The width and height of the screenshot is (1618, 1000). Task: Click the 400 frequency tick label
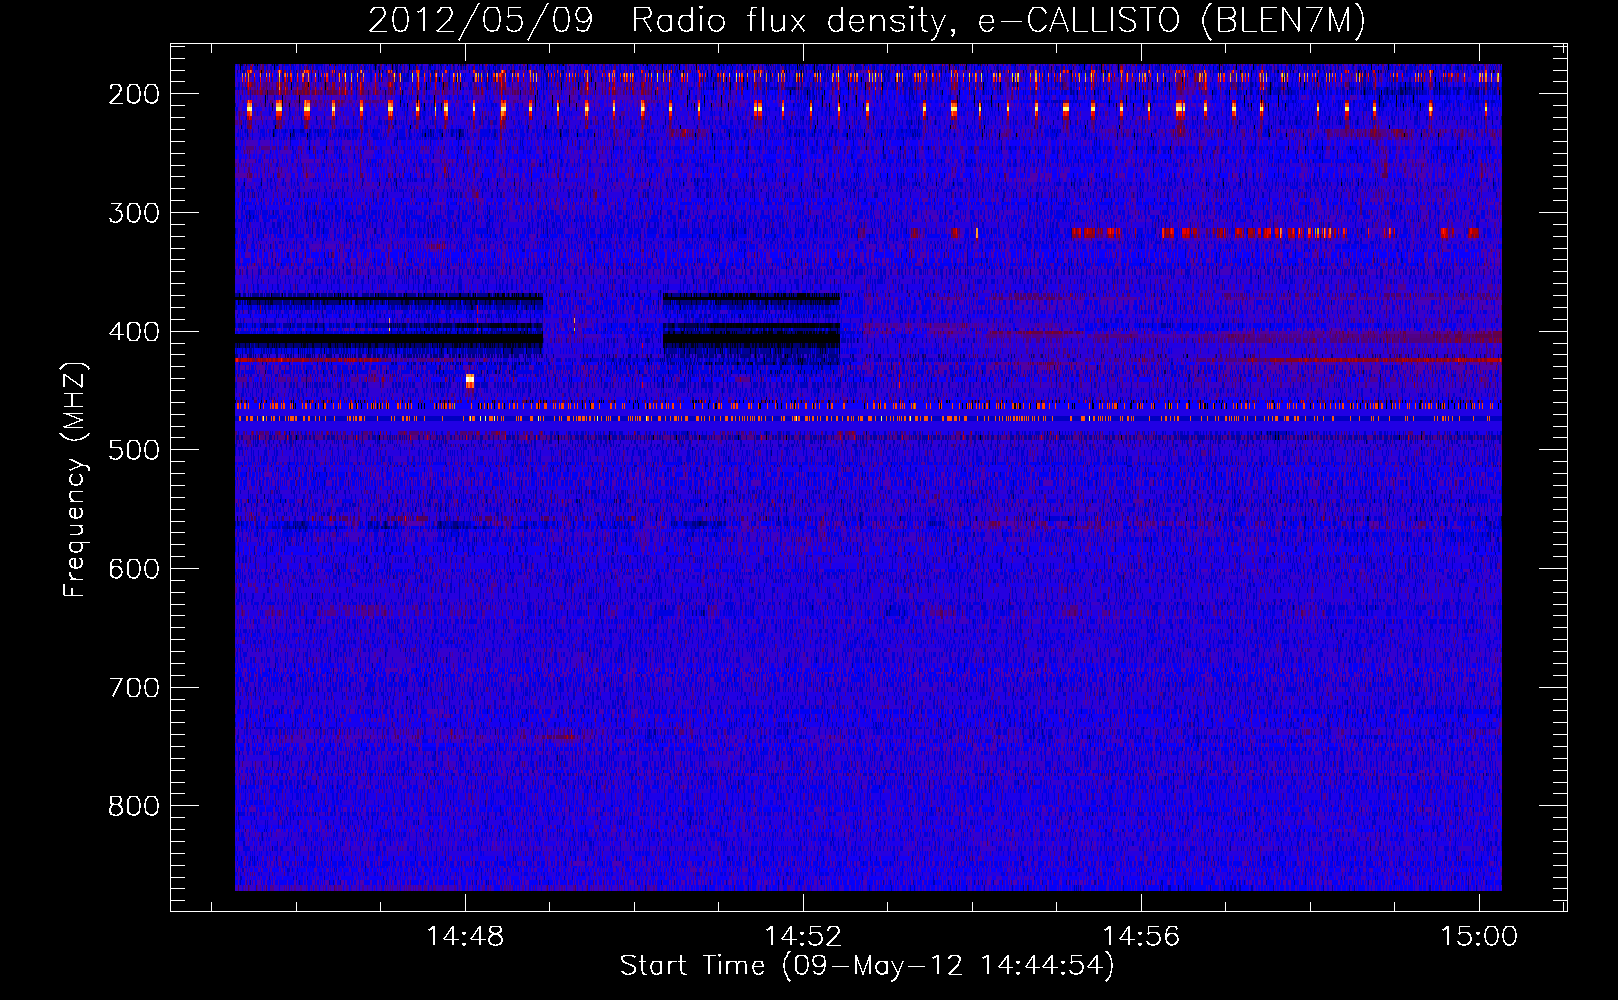134,332
